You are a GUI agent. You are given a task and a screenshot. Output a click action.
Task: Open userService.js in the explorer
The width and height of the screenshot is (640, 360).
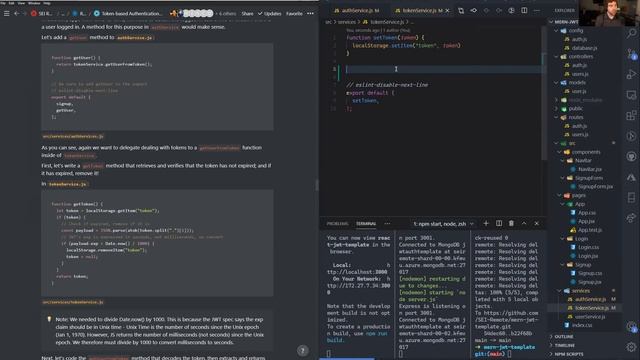point(589,317)
